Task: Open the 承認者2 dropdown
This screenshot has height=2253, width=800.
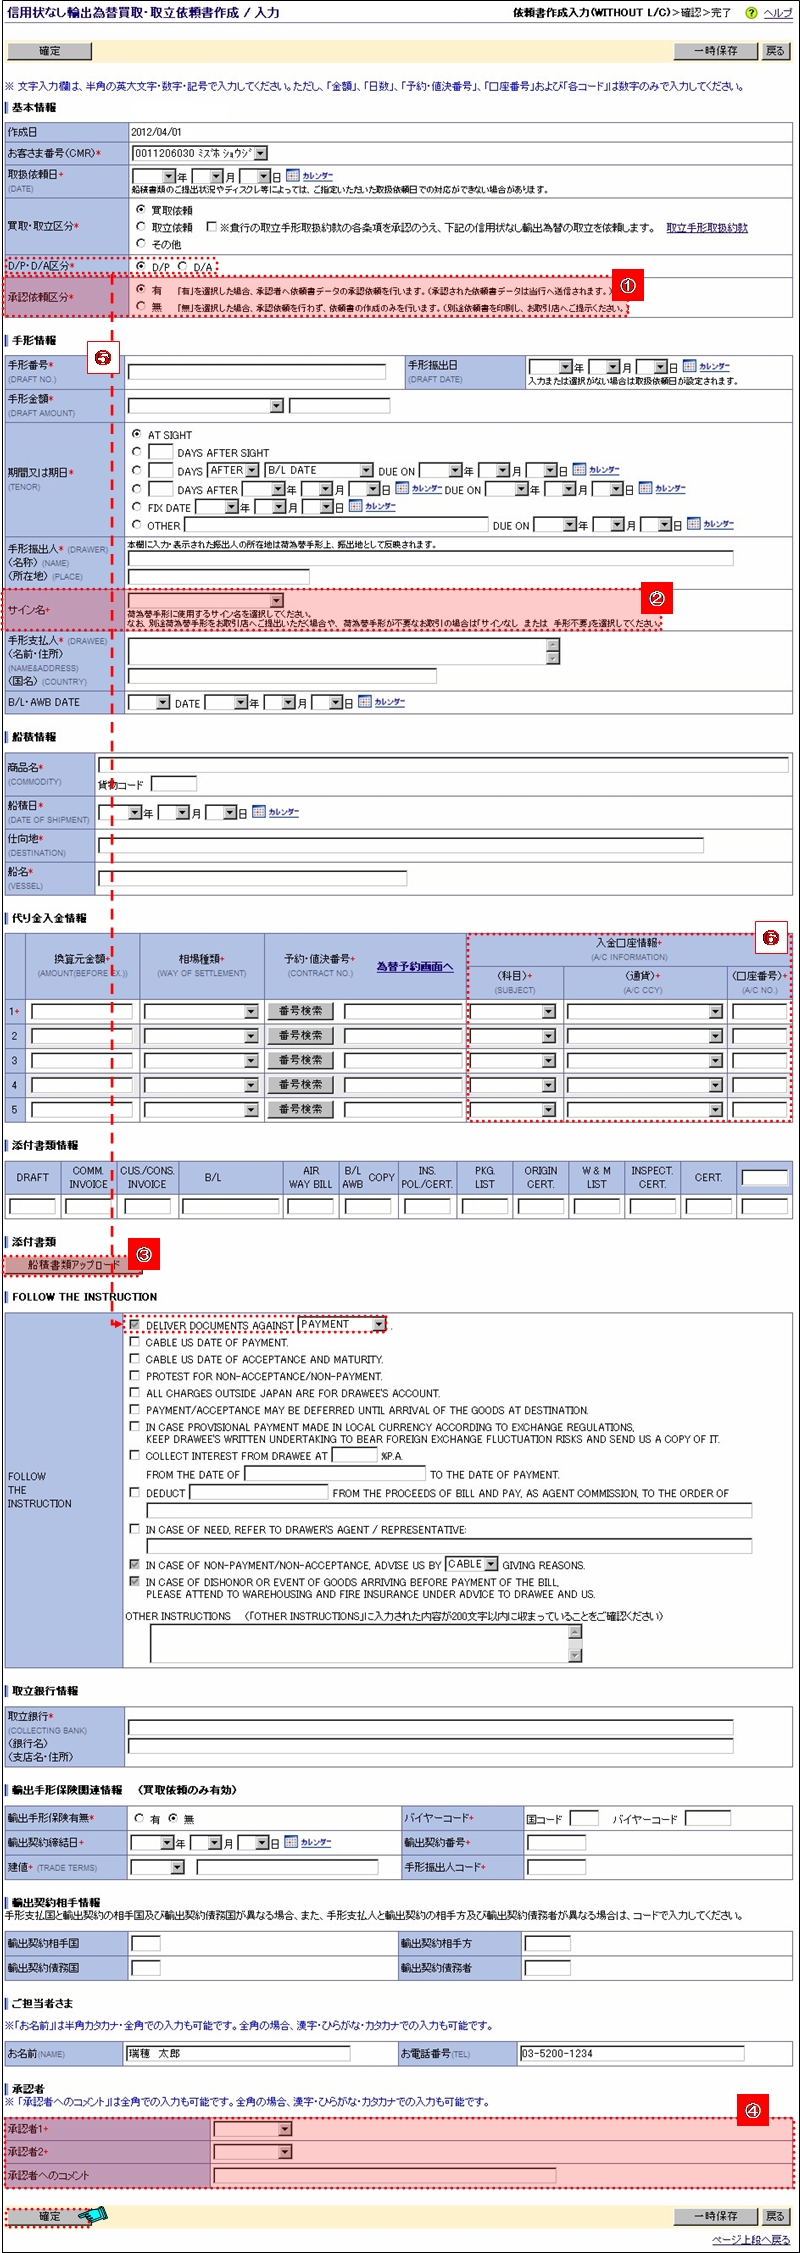Action: coord(253,2151)
